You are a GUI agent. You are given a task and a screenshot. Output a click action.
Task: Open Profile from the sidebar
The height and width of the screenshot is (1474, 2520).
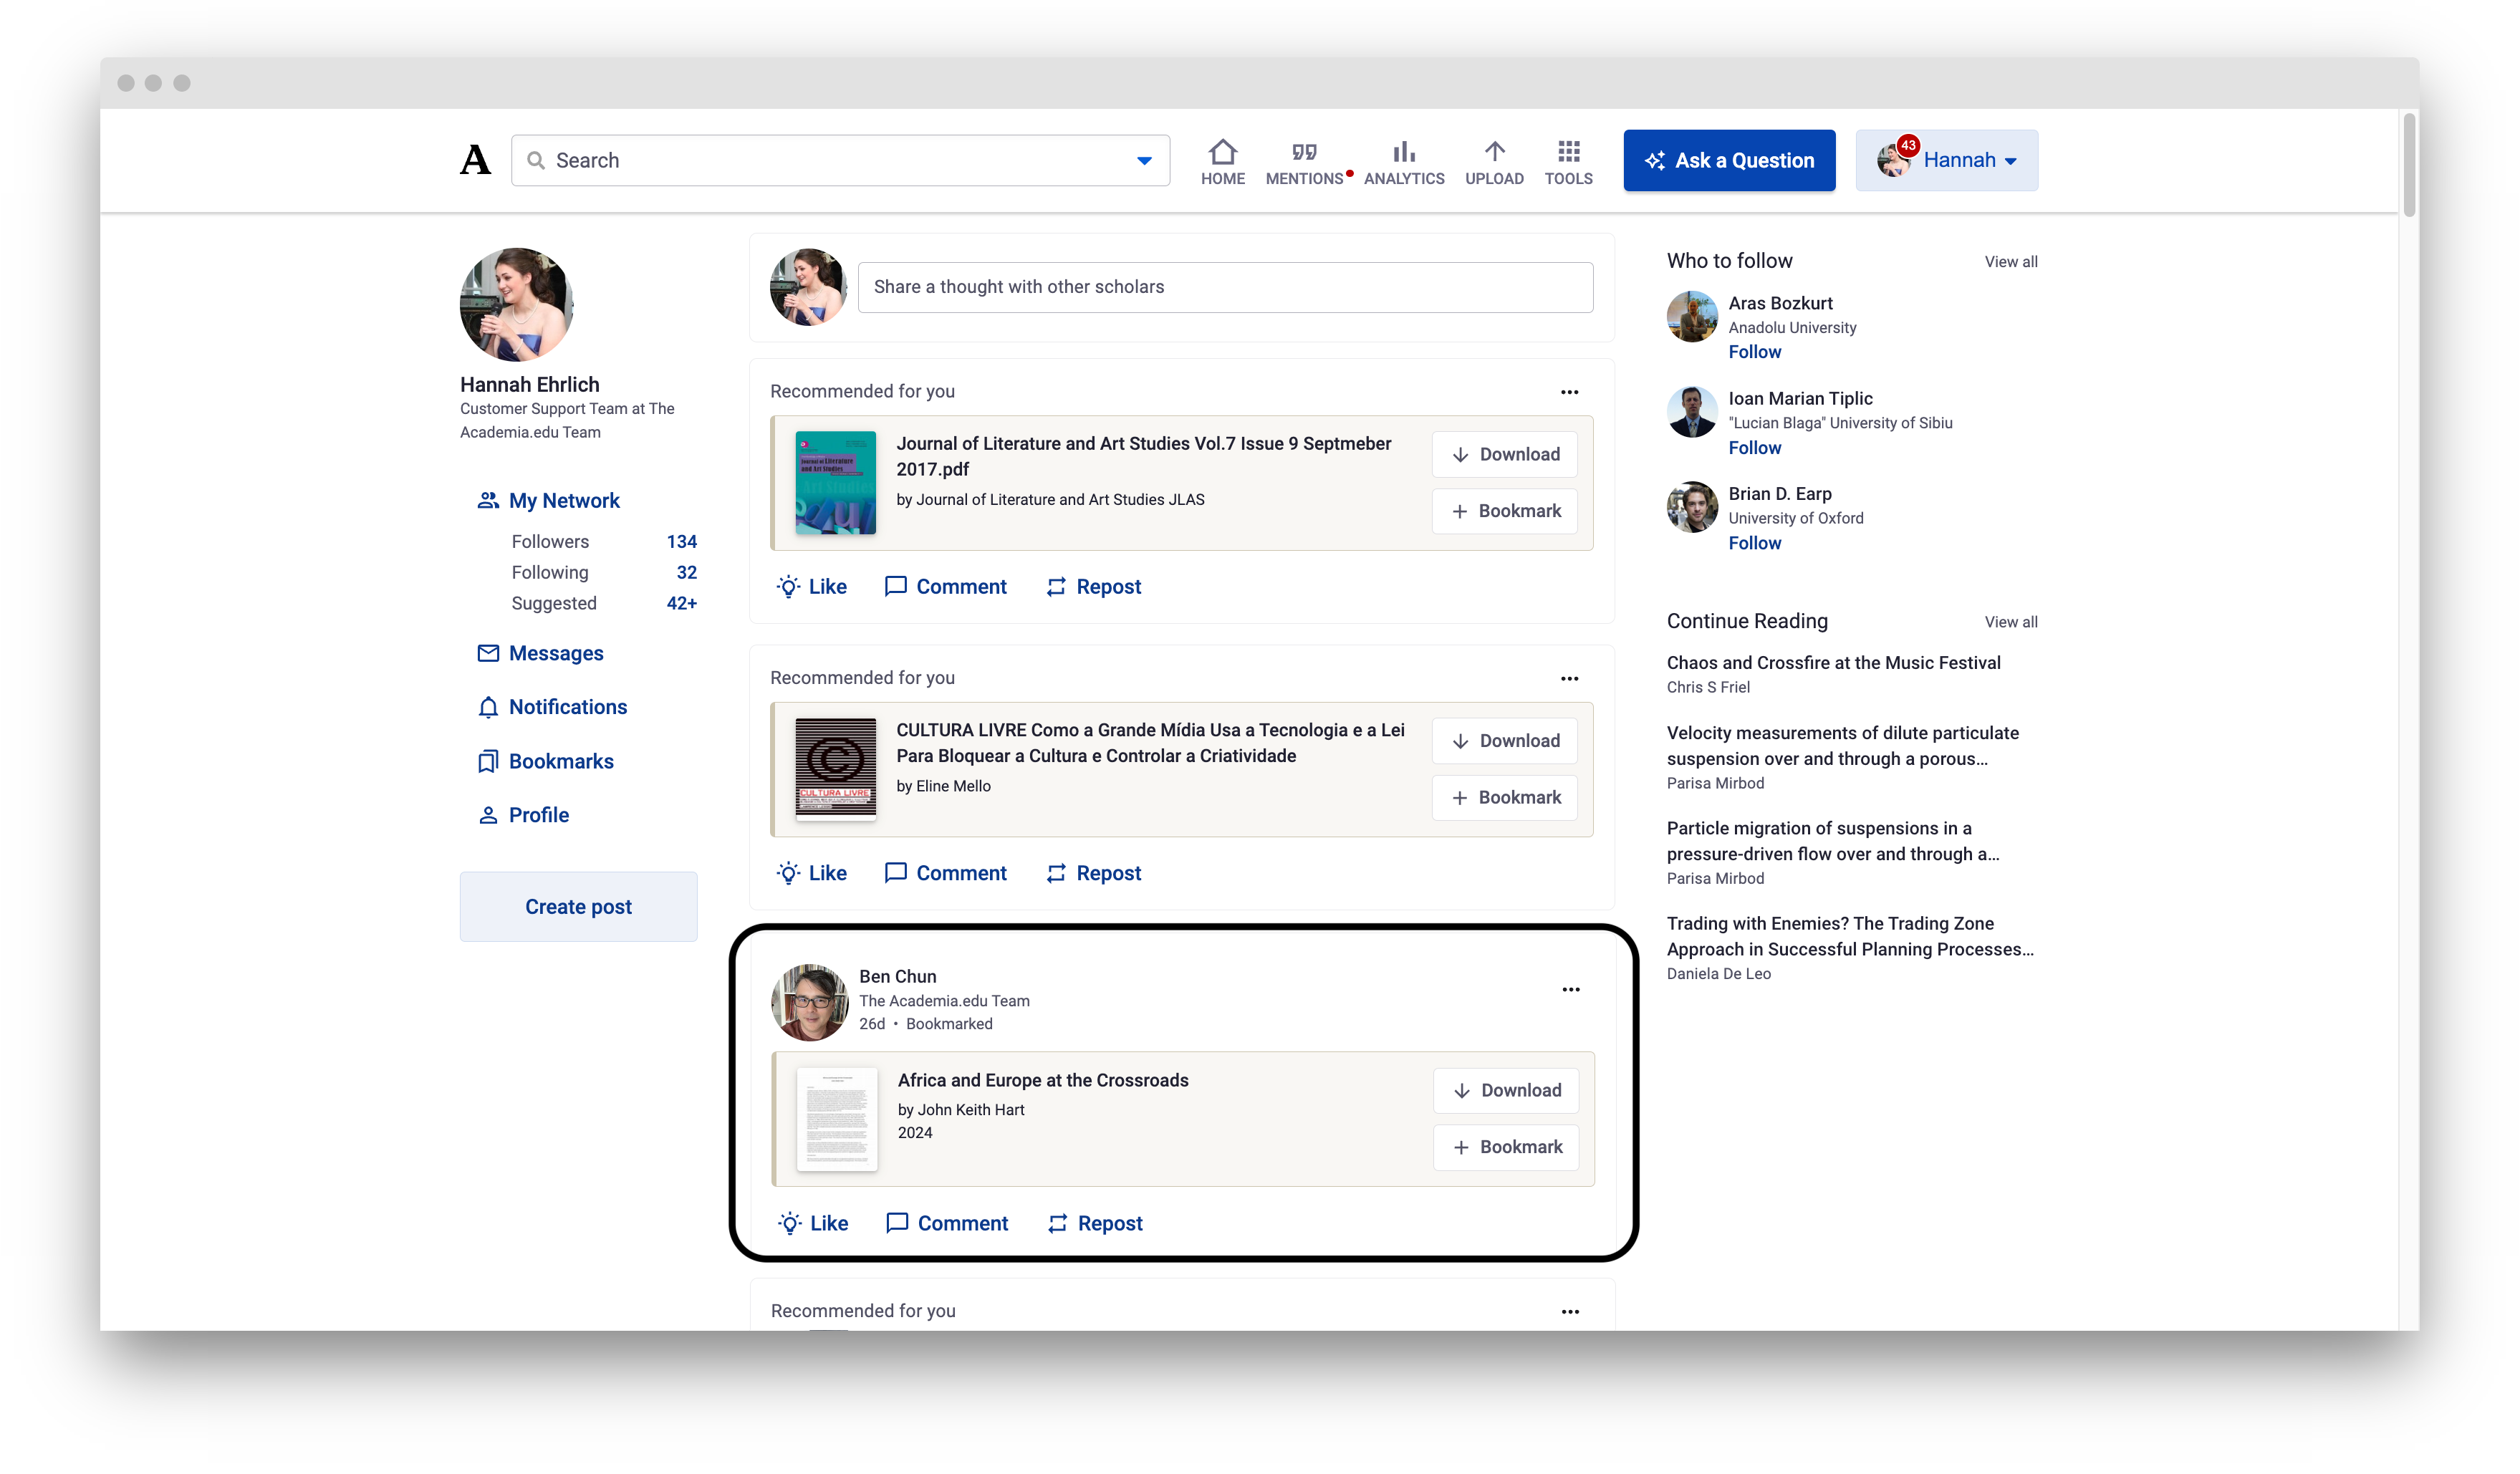click(x=523, y=815)
